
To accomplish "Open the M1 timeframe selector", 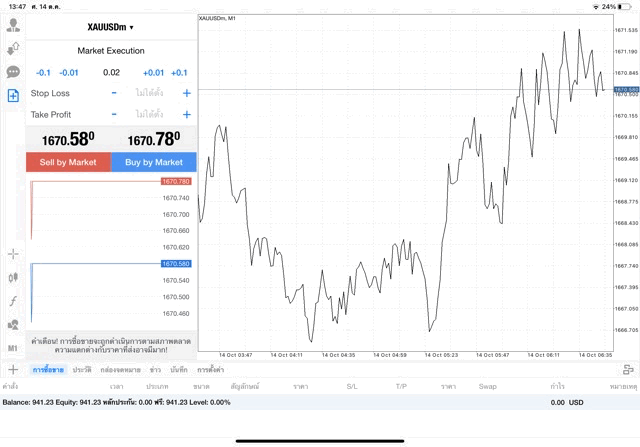I will [13, 348].
